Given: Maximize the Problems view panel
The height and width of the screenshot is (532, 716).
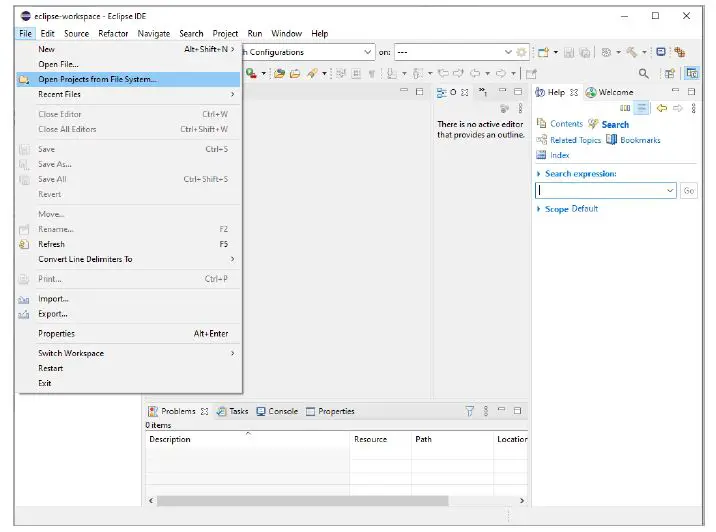Looking at the screenshot, I should click(517, 411).
